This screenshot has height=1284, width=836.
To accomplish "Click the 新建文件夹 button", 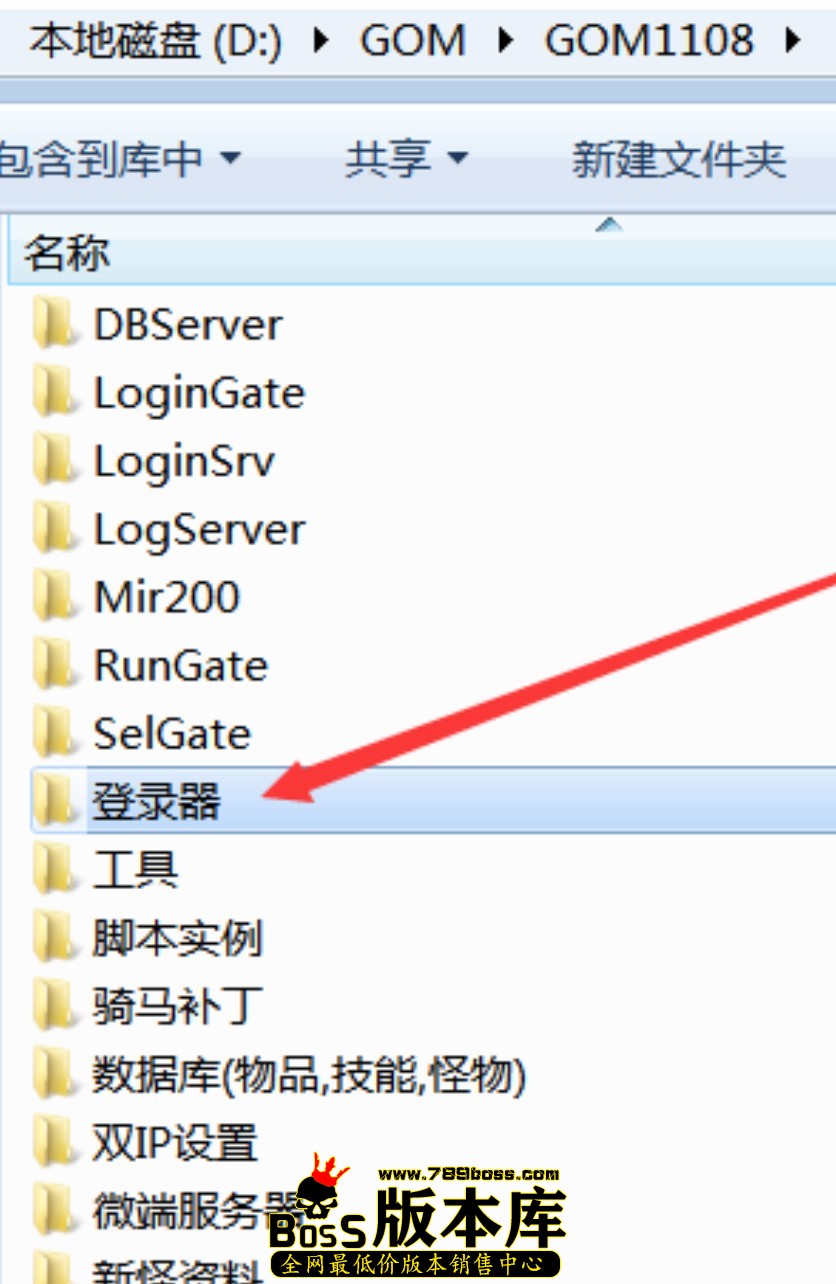I will (679, 158).
